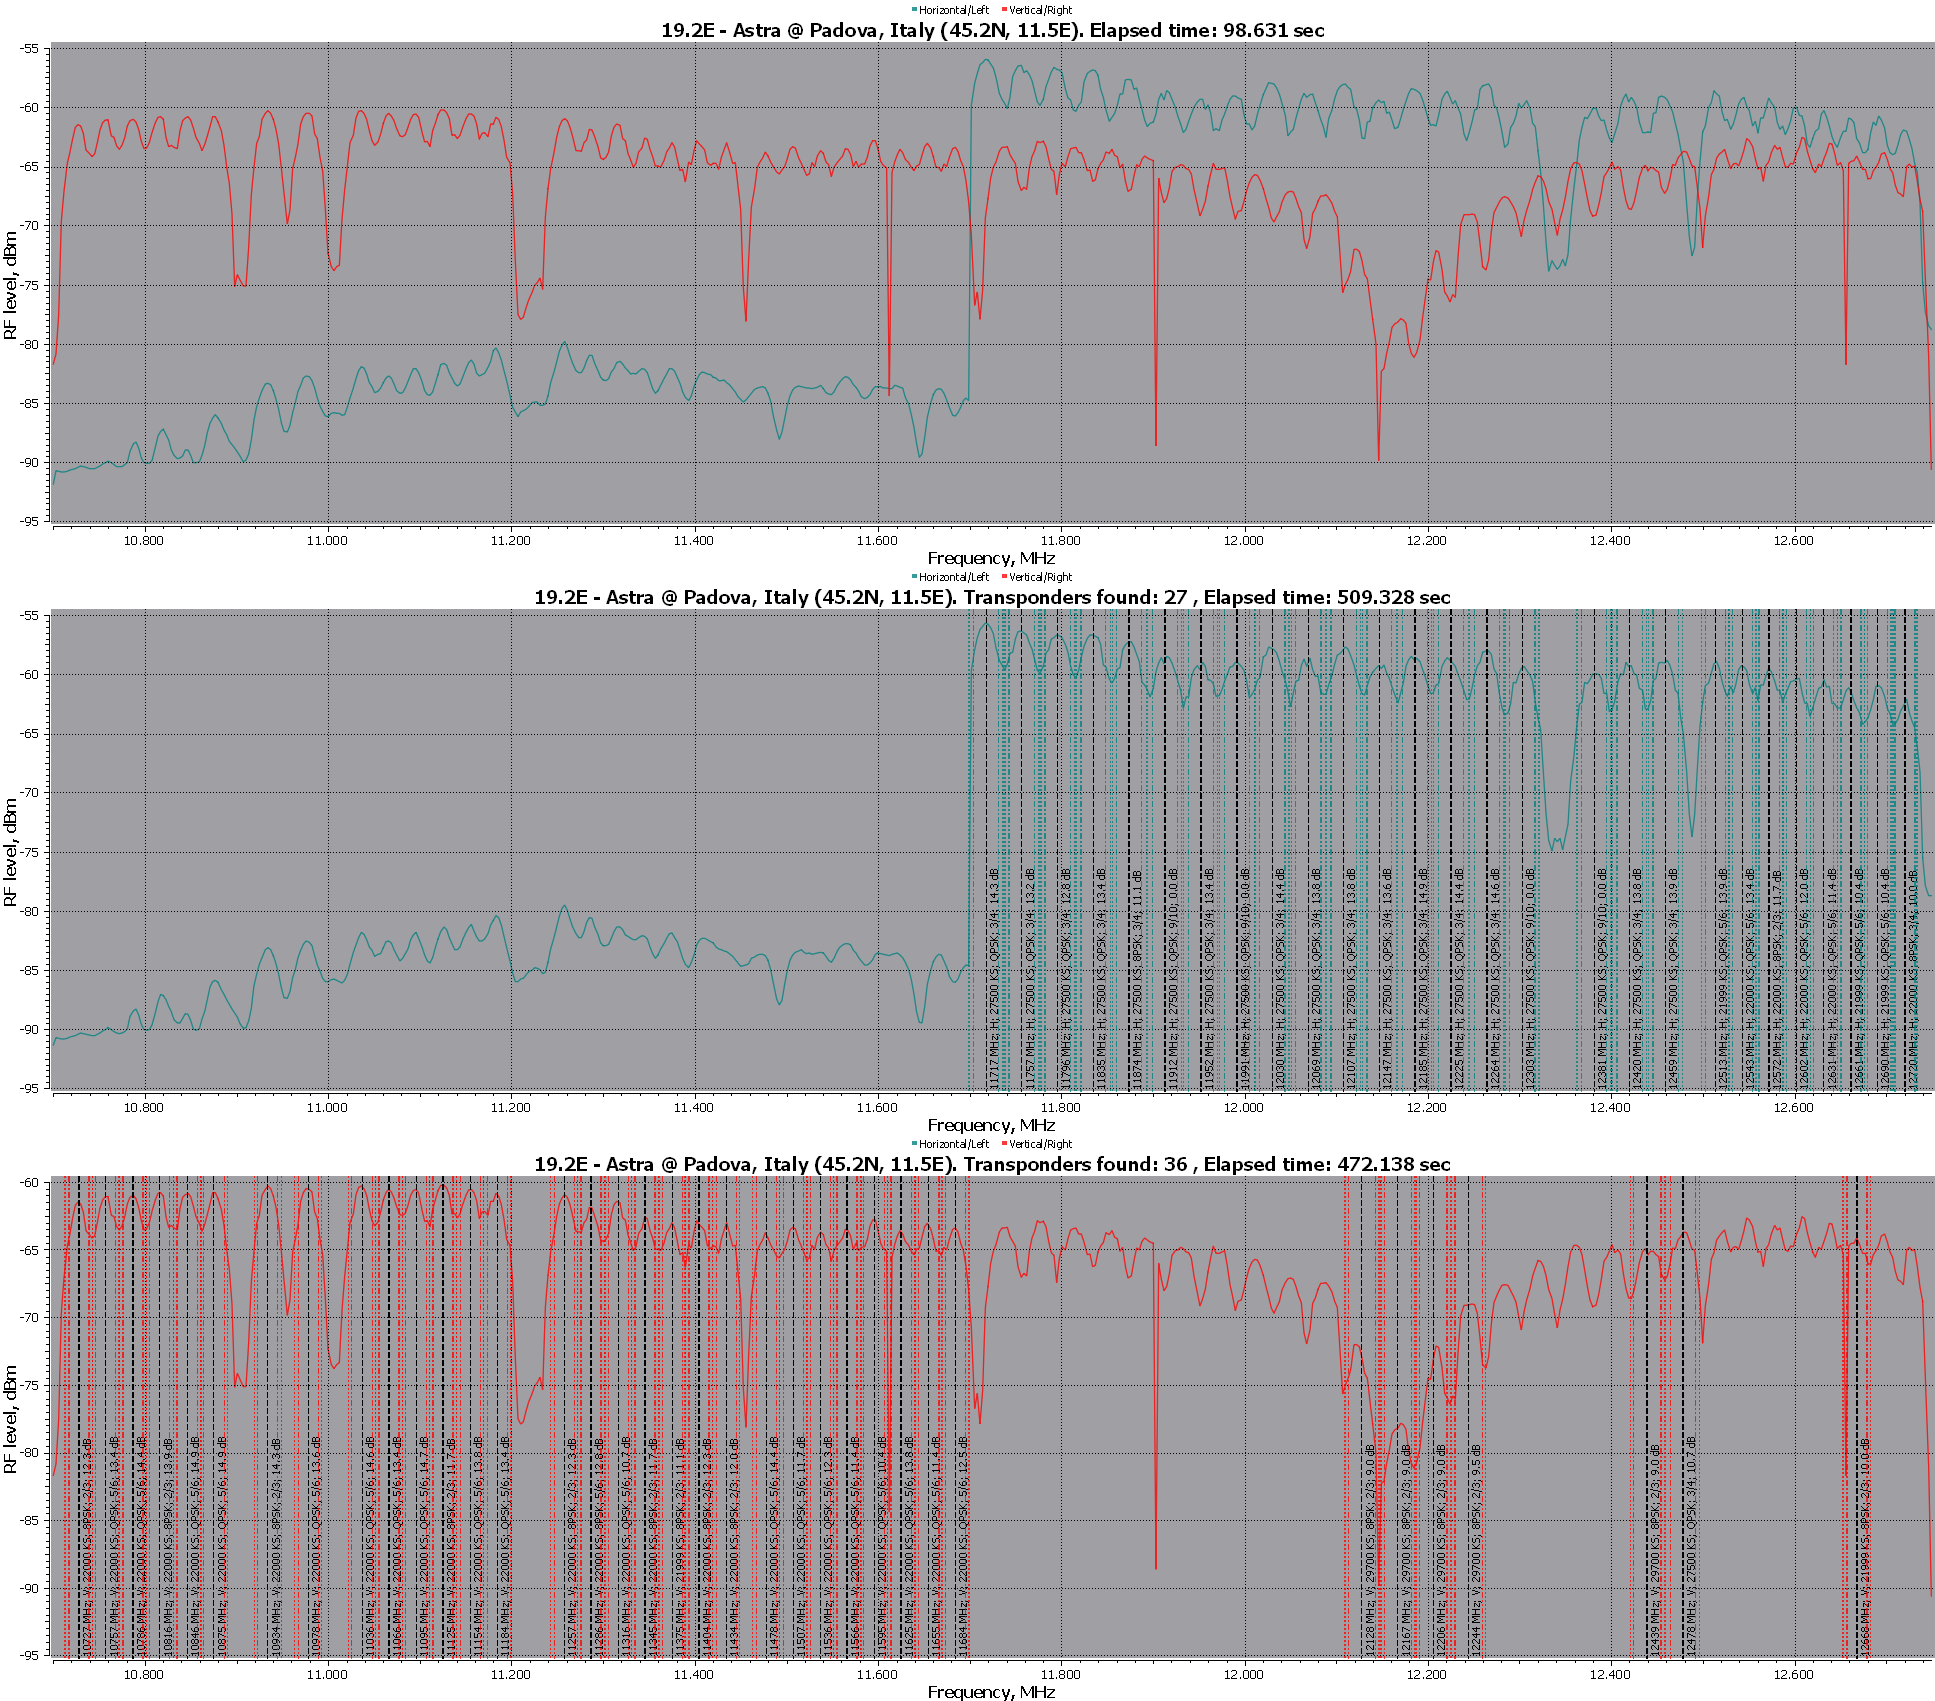Click the 11757 MHz H transponder label
The image size is (1935, 1701).
pos(1030,978)
